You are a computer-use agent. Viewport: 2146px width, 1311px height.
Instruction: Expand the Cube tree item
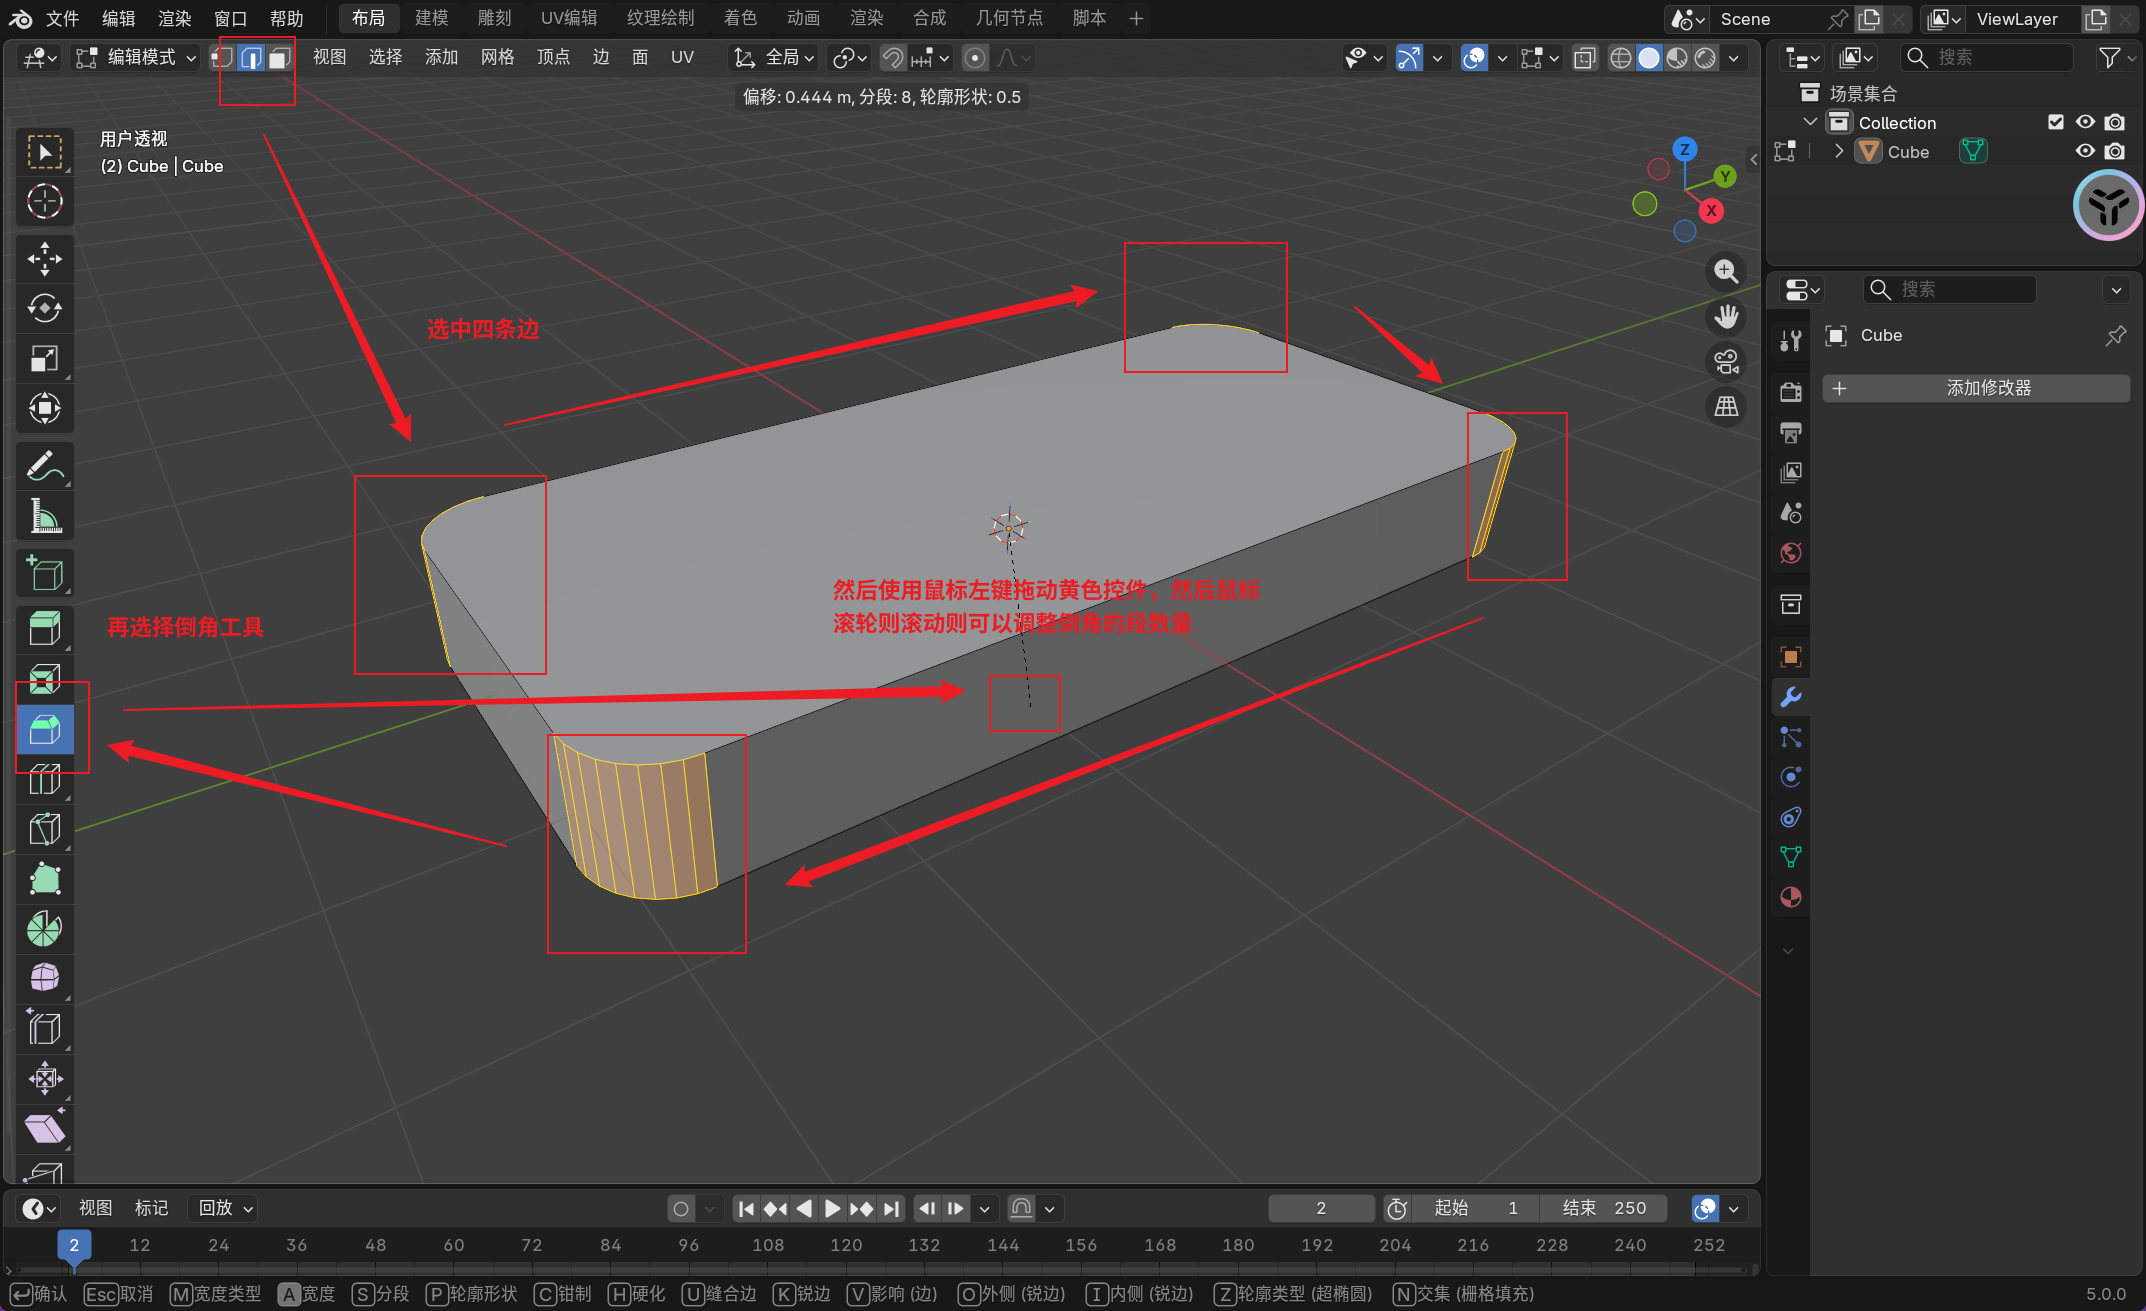[1839, 152]
